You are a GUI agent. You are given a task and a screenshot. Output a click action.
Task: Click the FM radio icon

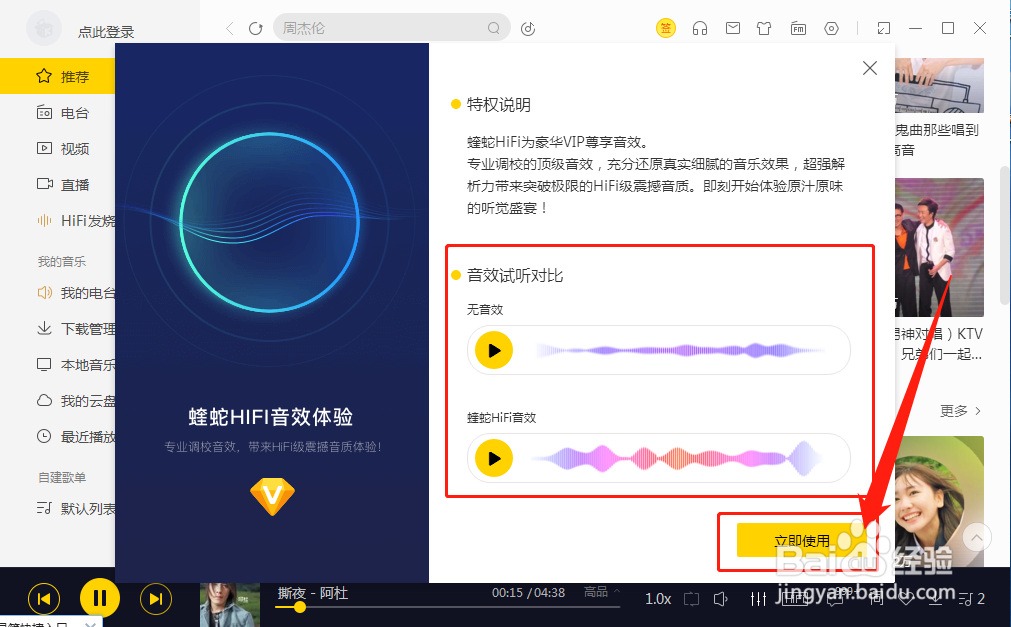(798, 28)
